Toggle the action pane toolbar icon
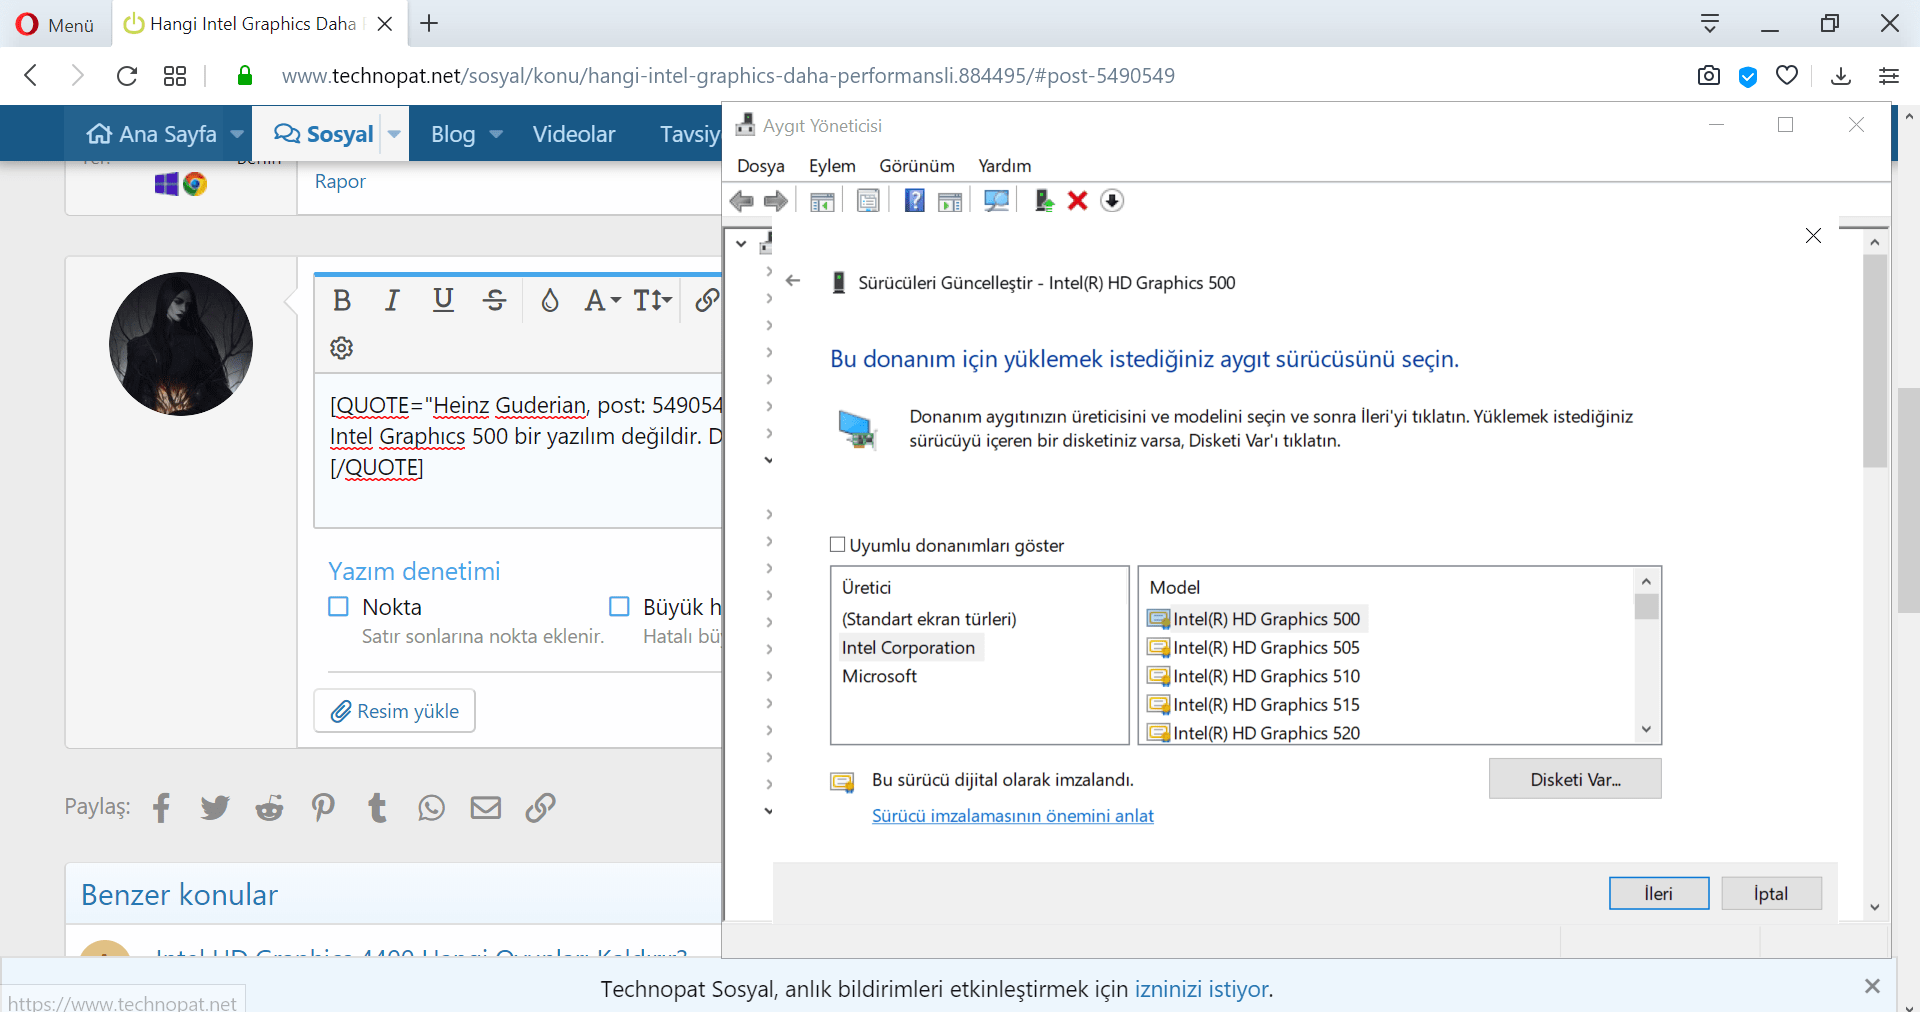 pos(950,201)
